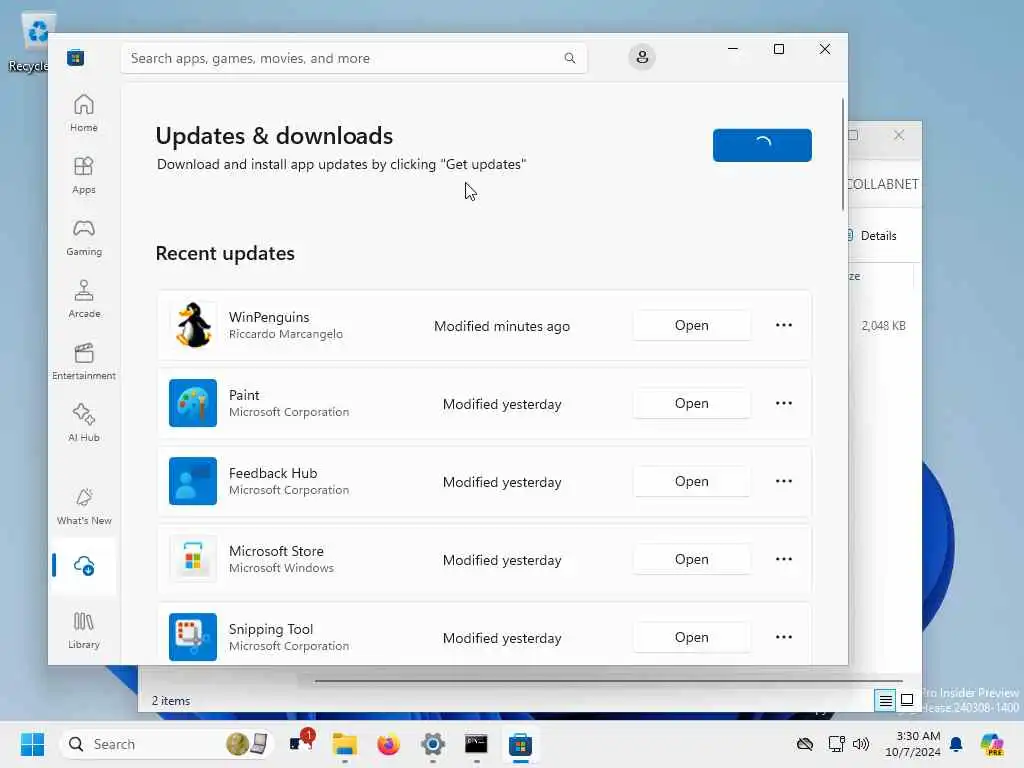Go to Home in Store sidebar

pos(84,112)
